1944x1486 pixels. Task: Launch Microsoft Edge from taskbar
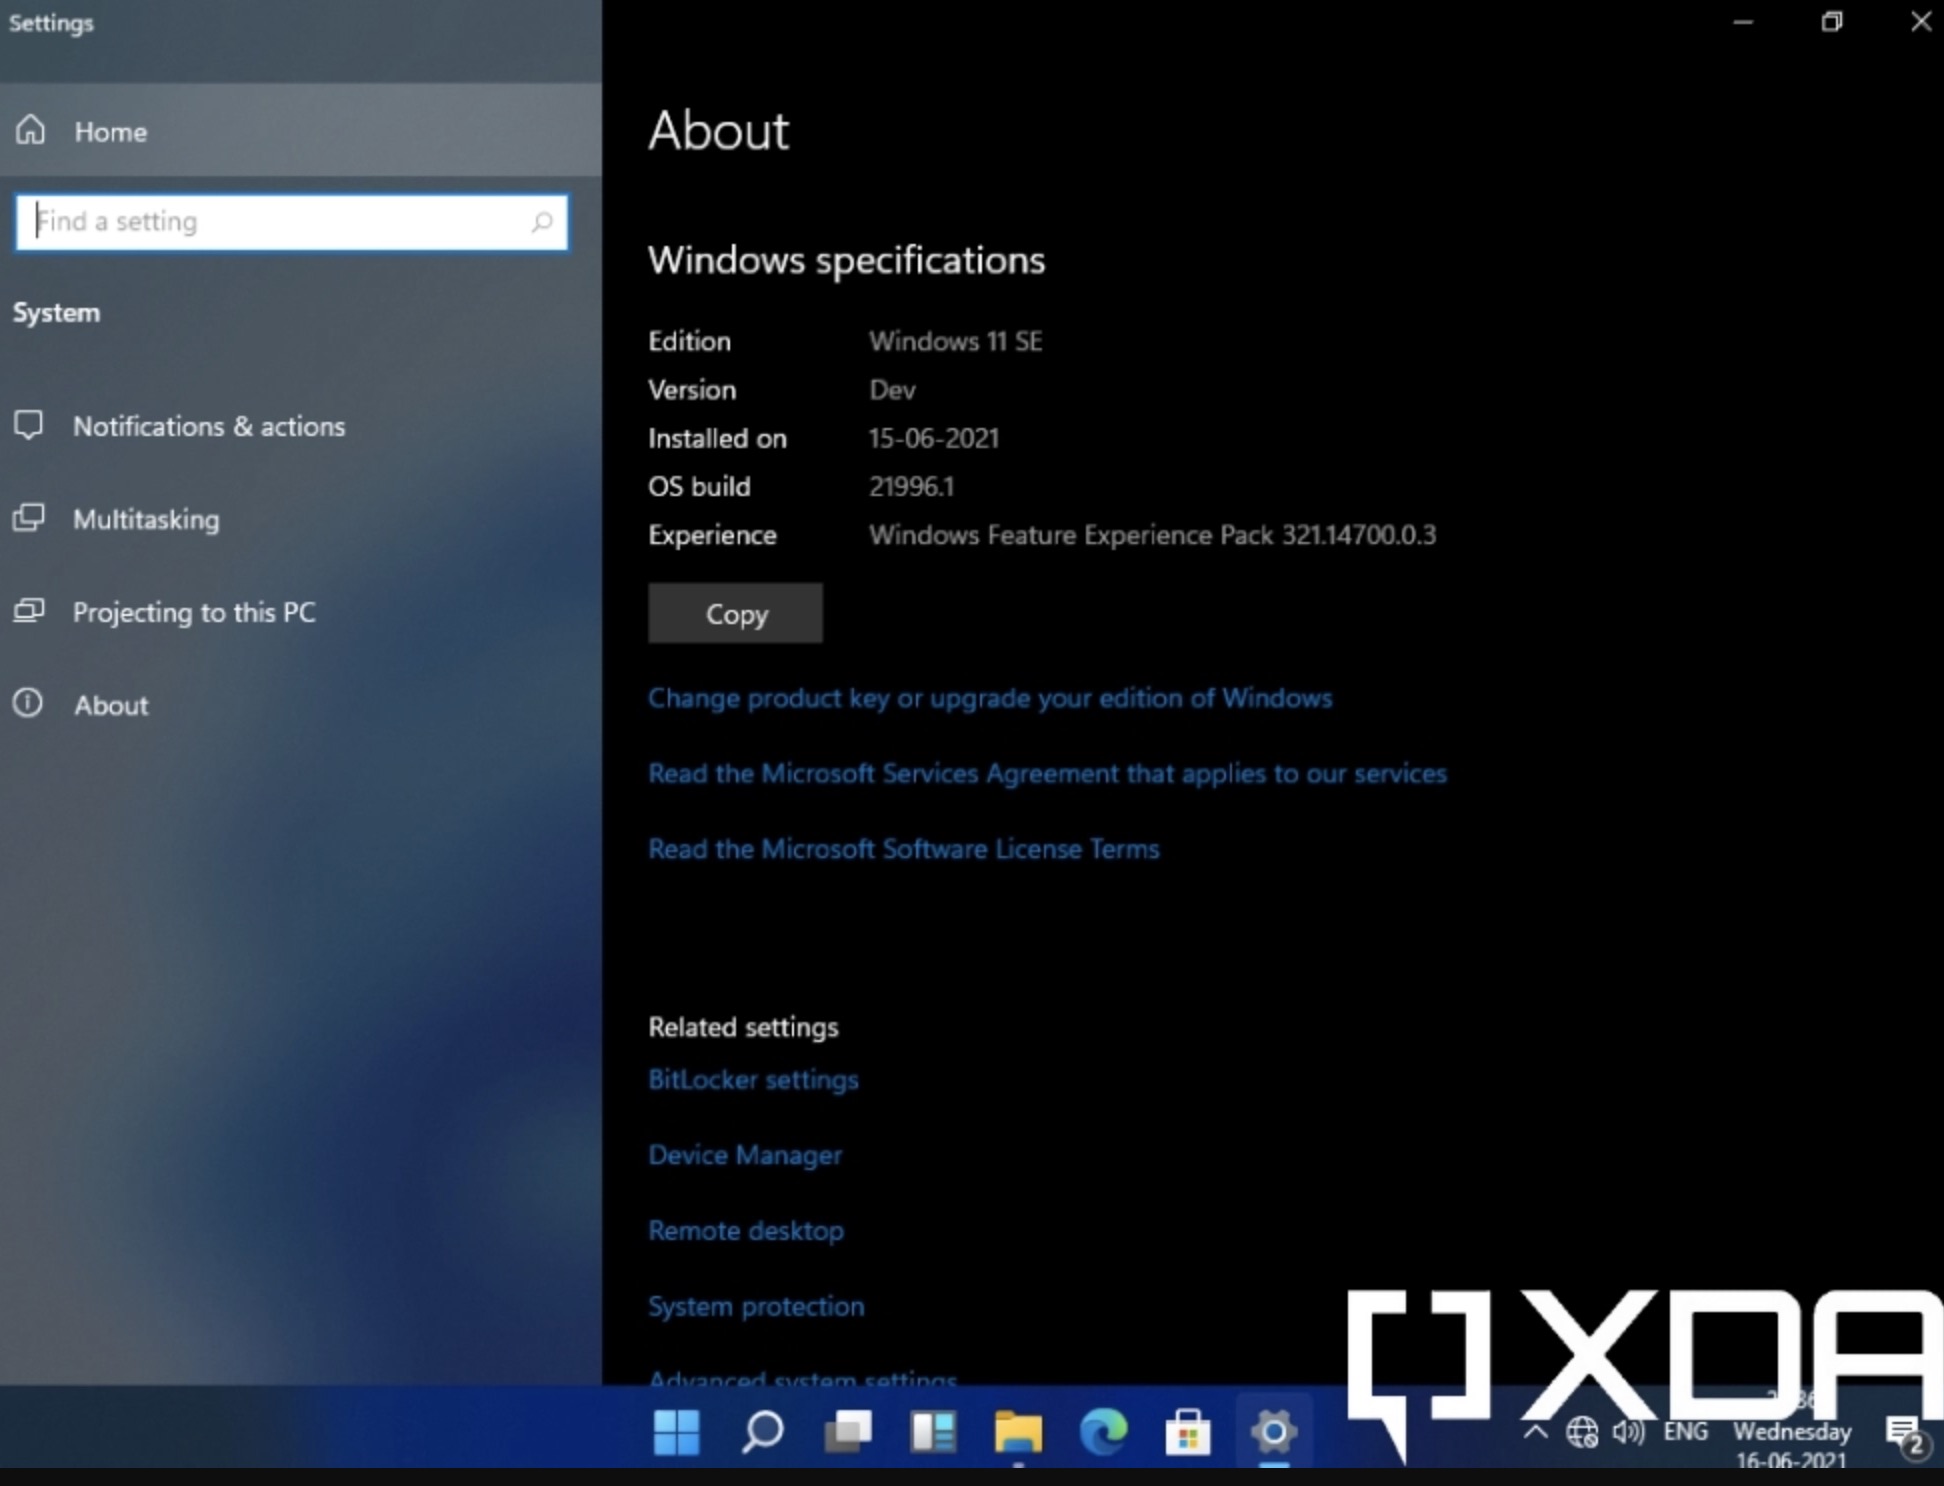click(x=1103, y=1432)
